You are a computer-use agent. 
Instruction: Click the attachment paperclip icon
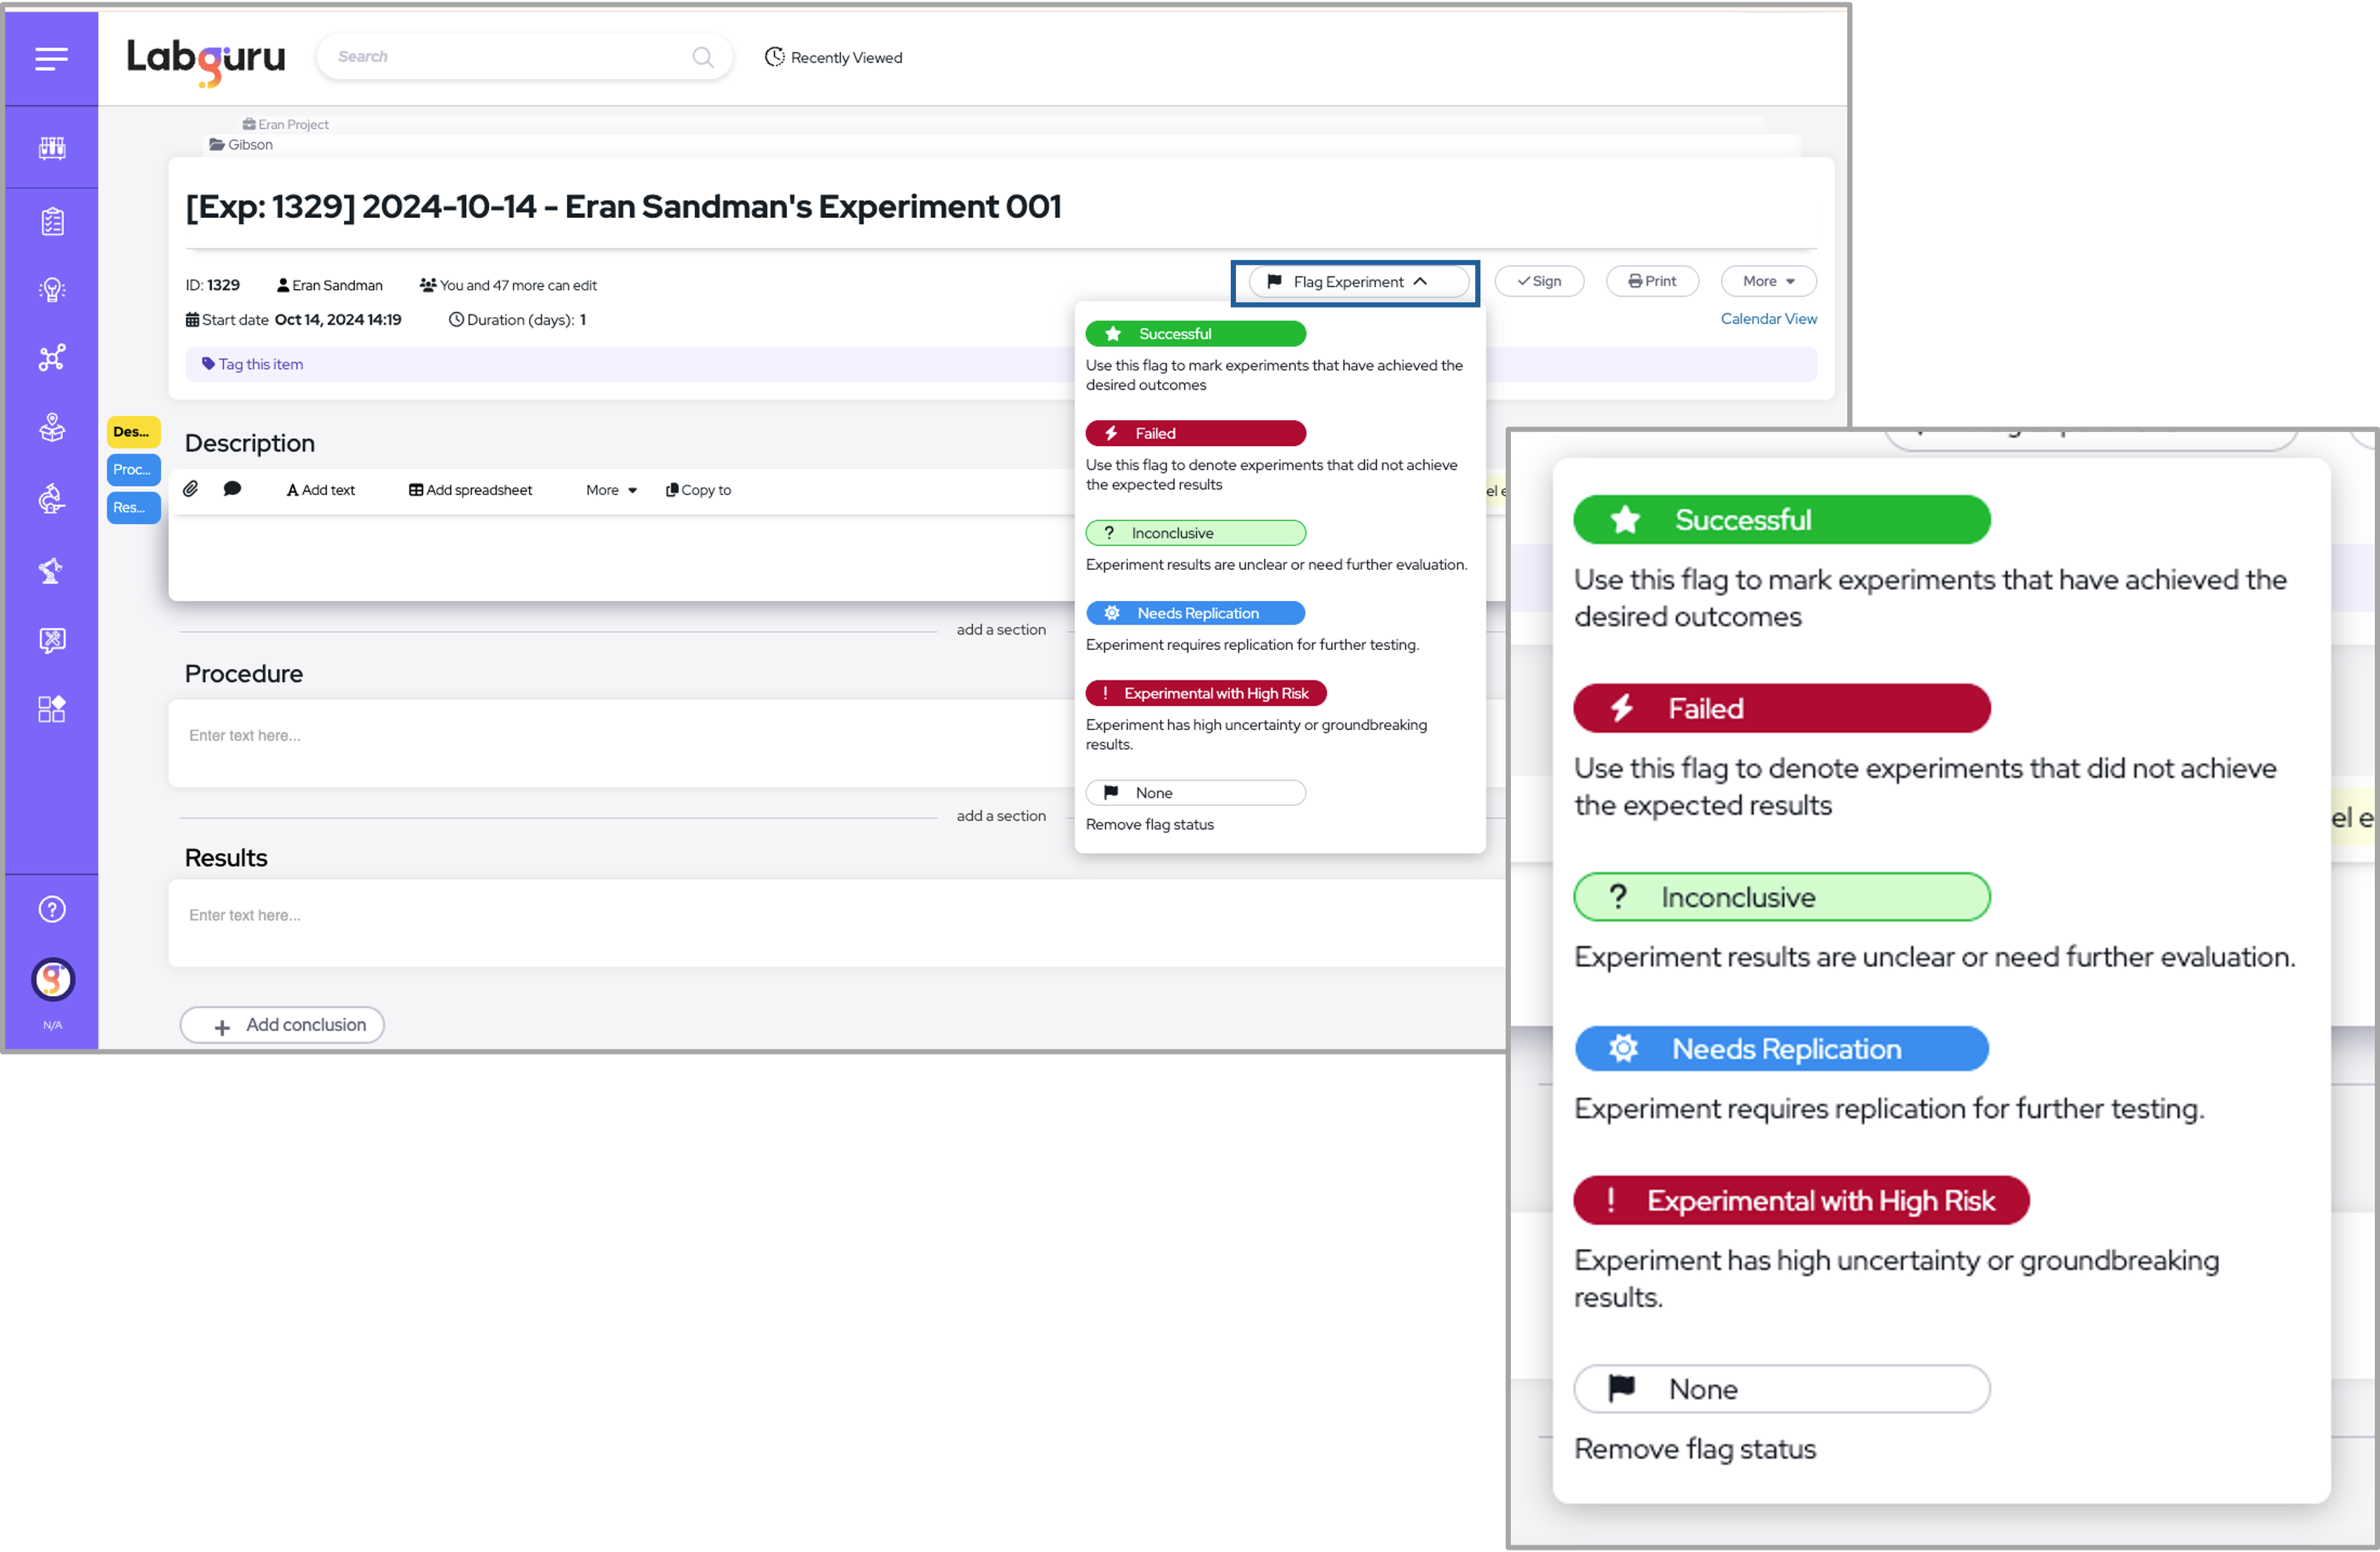click(191, 488)
